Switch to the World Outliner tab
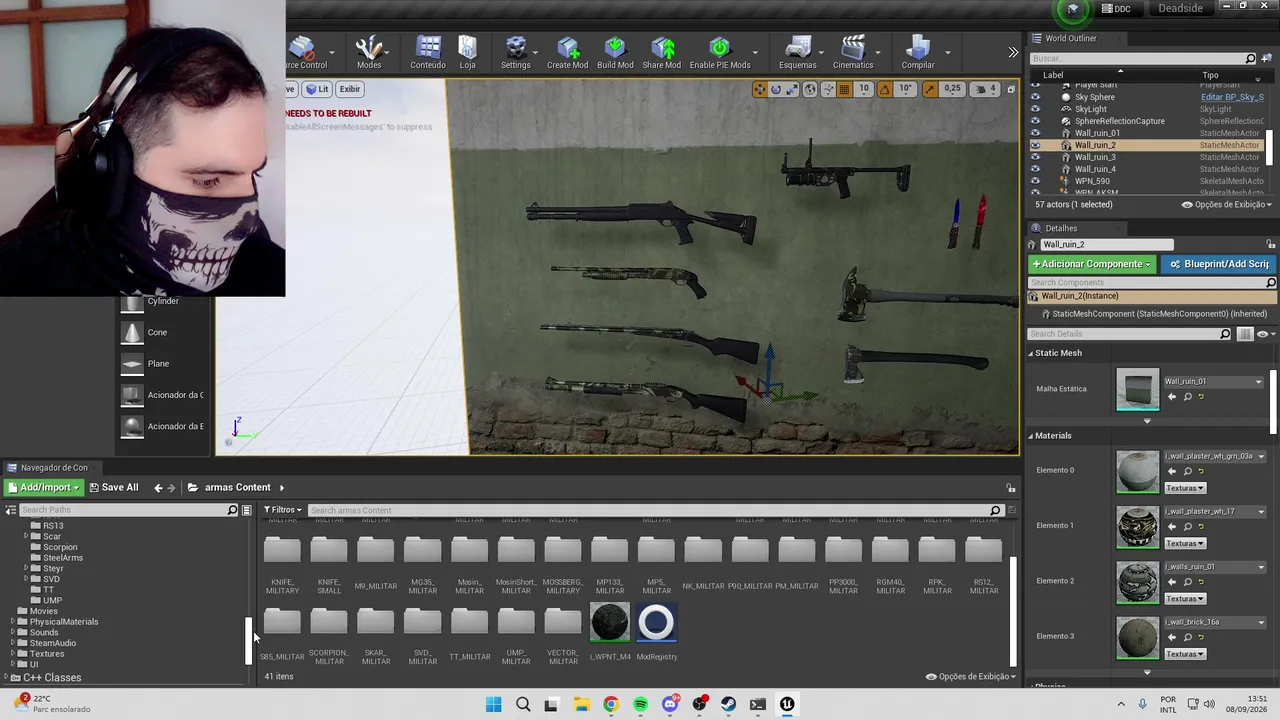 (x=1070, y=38)
